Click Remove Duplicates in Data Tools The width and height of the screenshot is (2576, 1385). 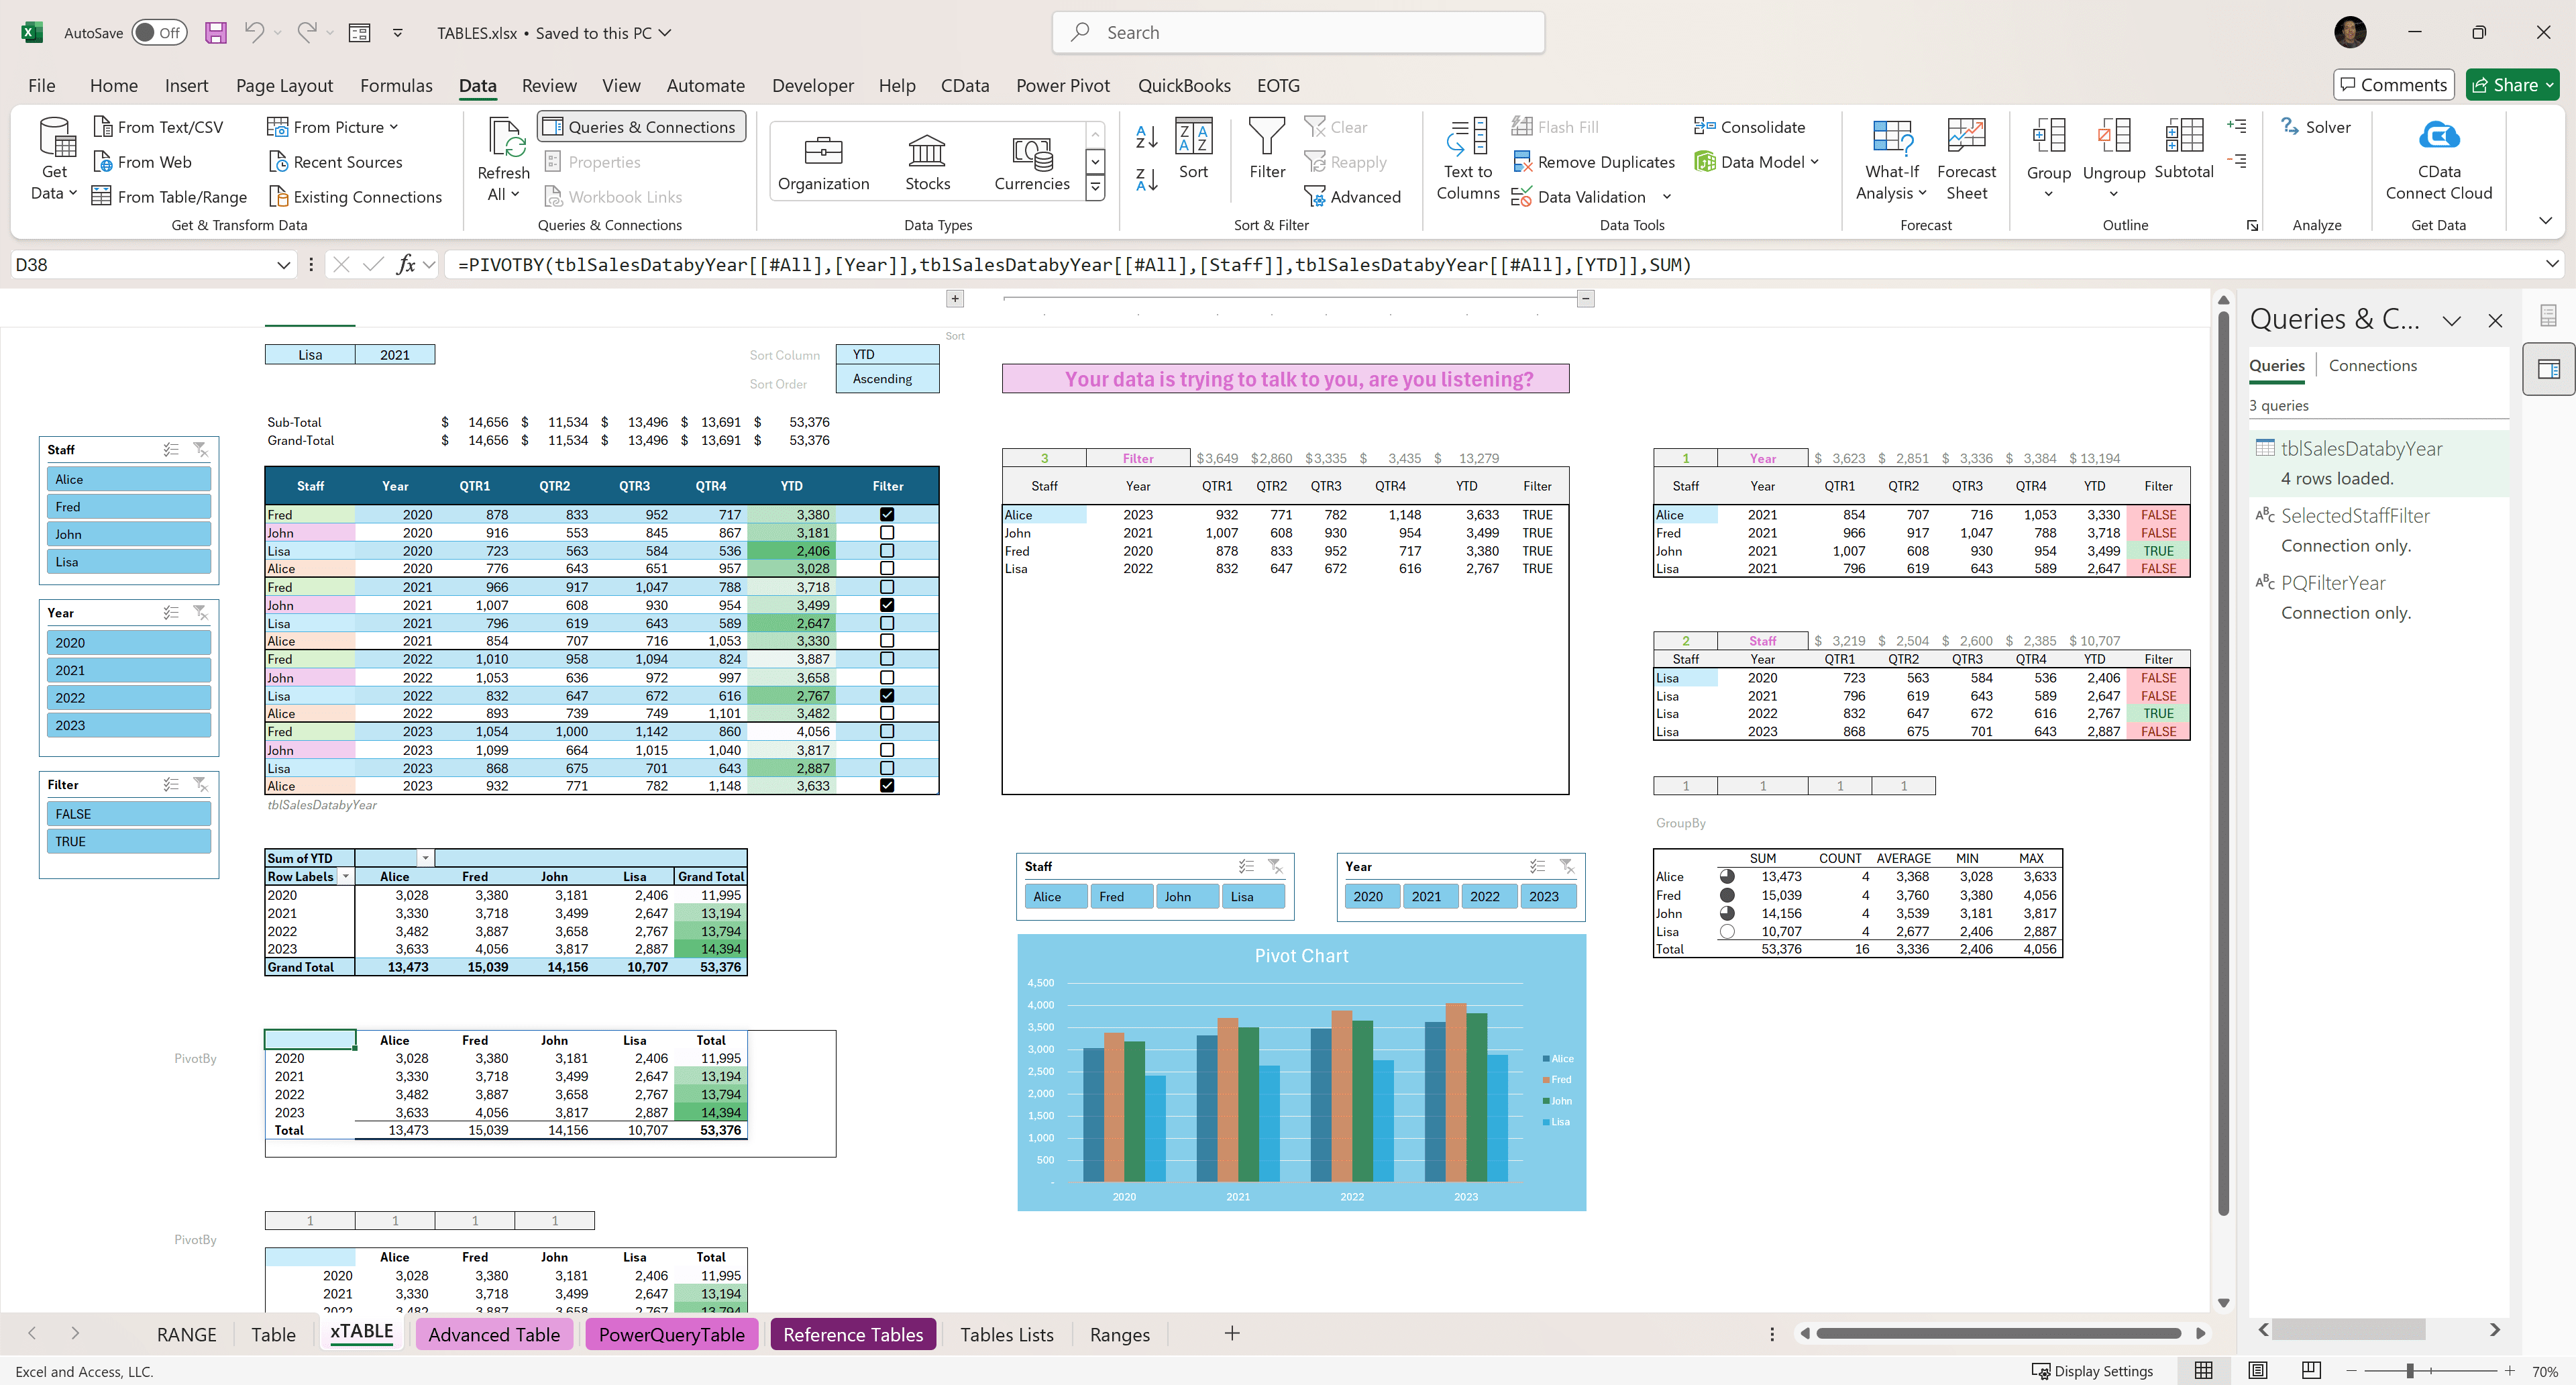pos(1594,162)
